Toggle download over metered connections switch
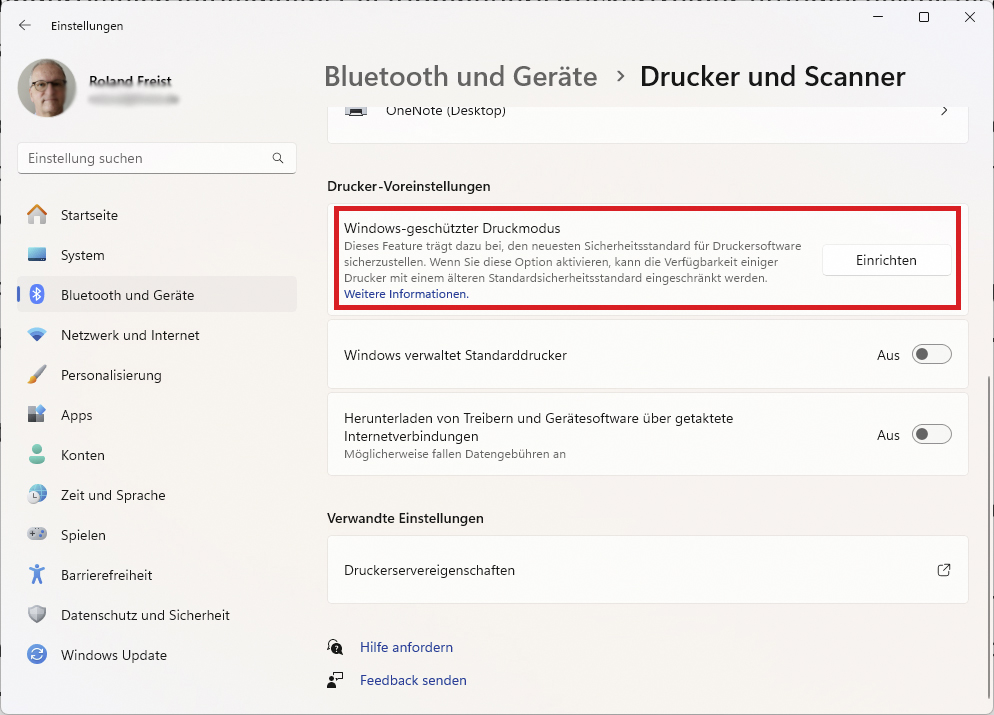Screen dimensions: 994x715 coord(931,434)
